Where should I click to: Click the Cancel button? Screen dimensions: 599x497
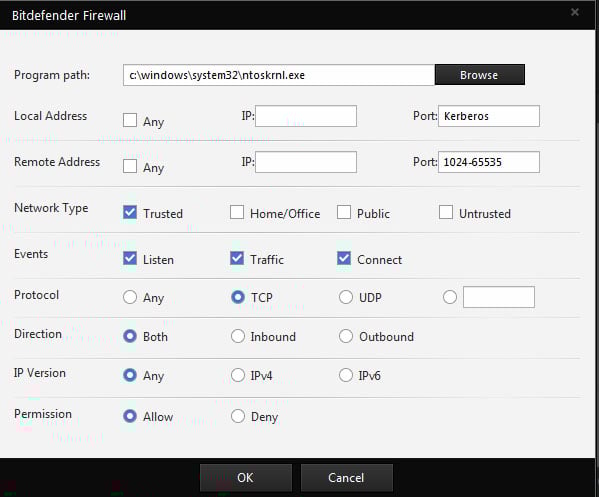click(x=346, y=478)
